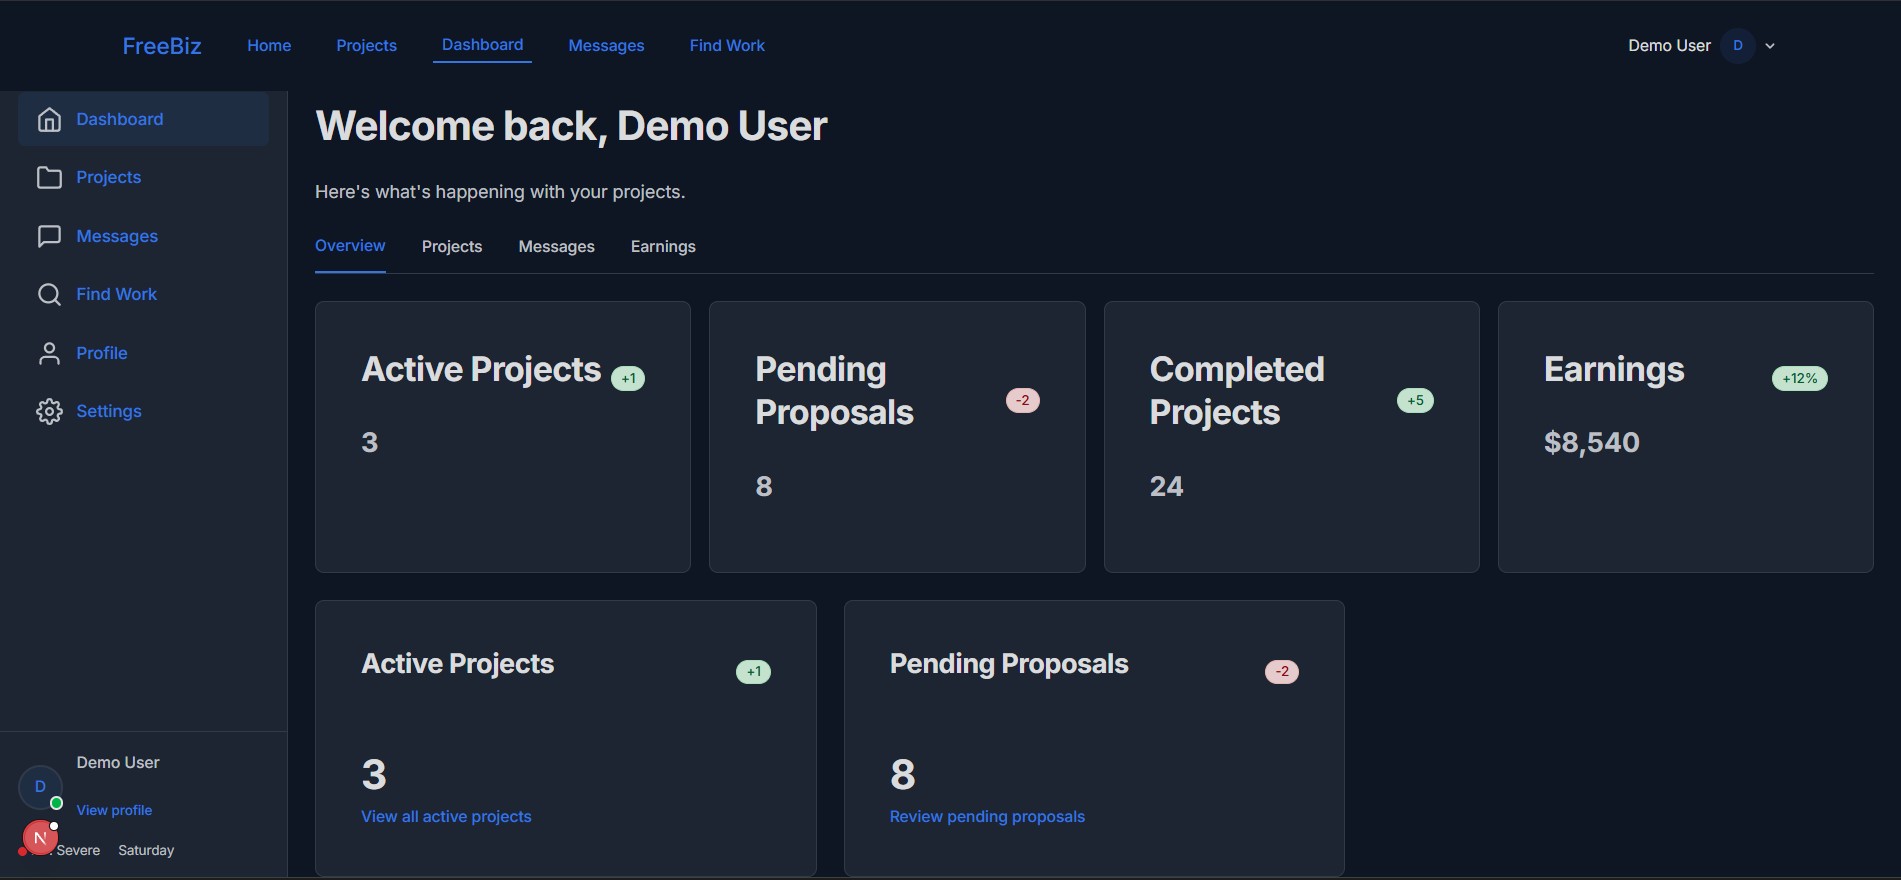
Task: Click the Dashboard home icon in sidebar
Action: pos(49,120)
